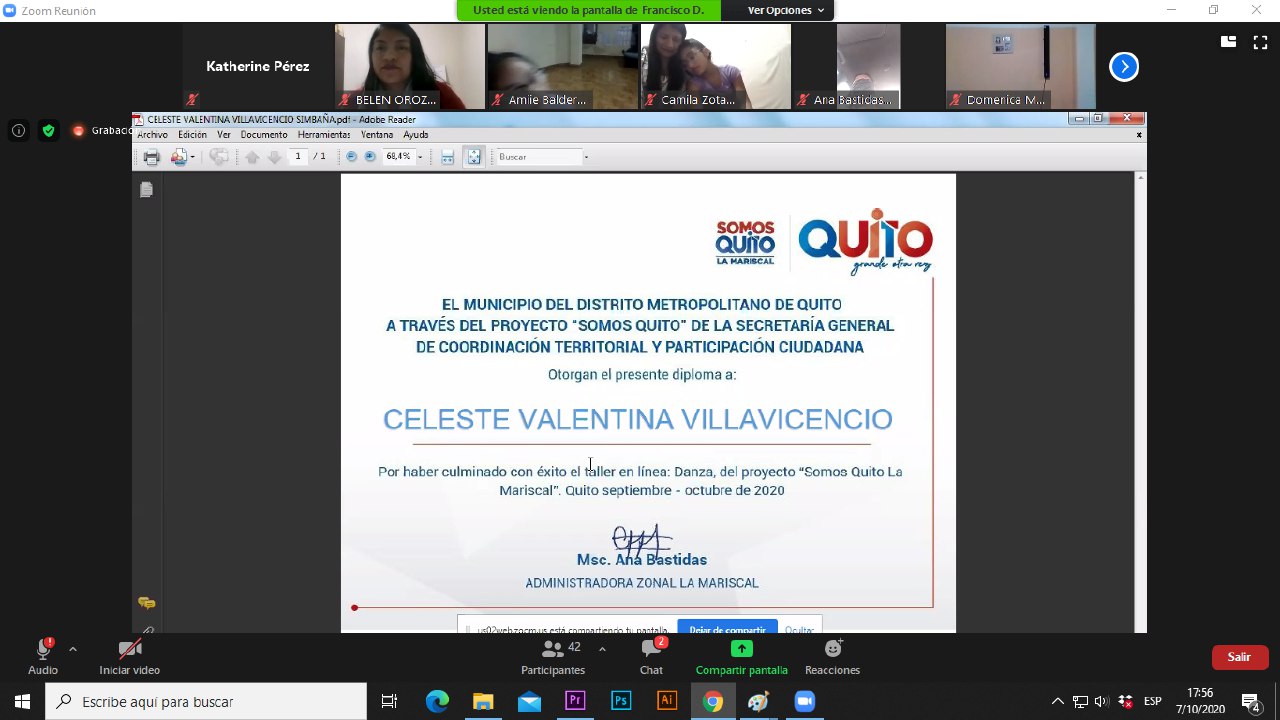Open Ventana menu
Viewport: 1280px width, 720px height.
coord(377,135)
